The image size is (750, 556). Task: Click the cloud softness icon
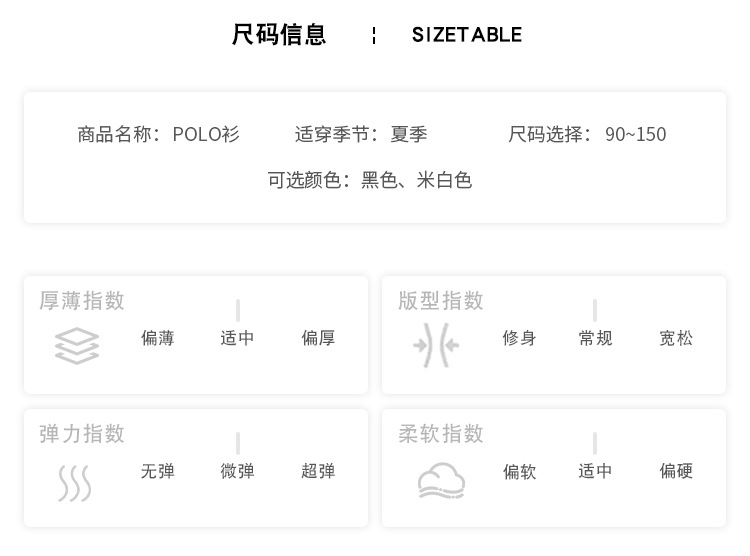coord(442,481)
